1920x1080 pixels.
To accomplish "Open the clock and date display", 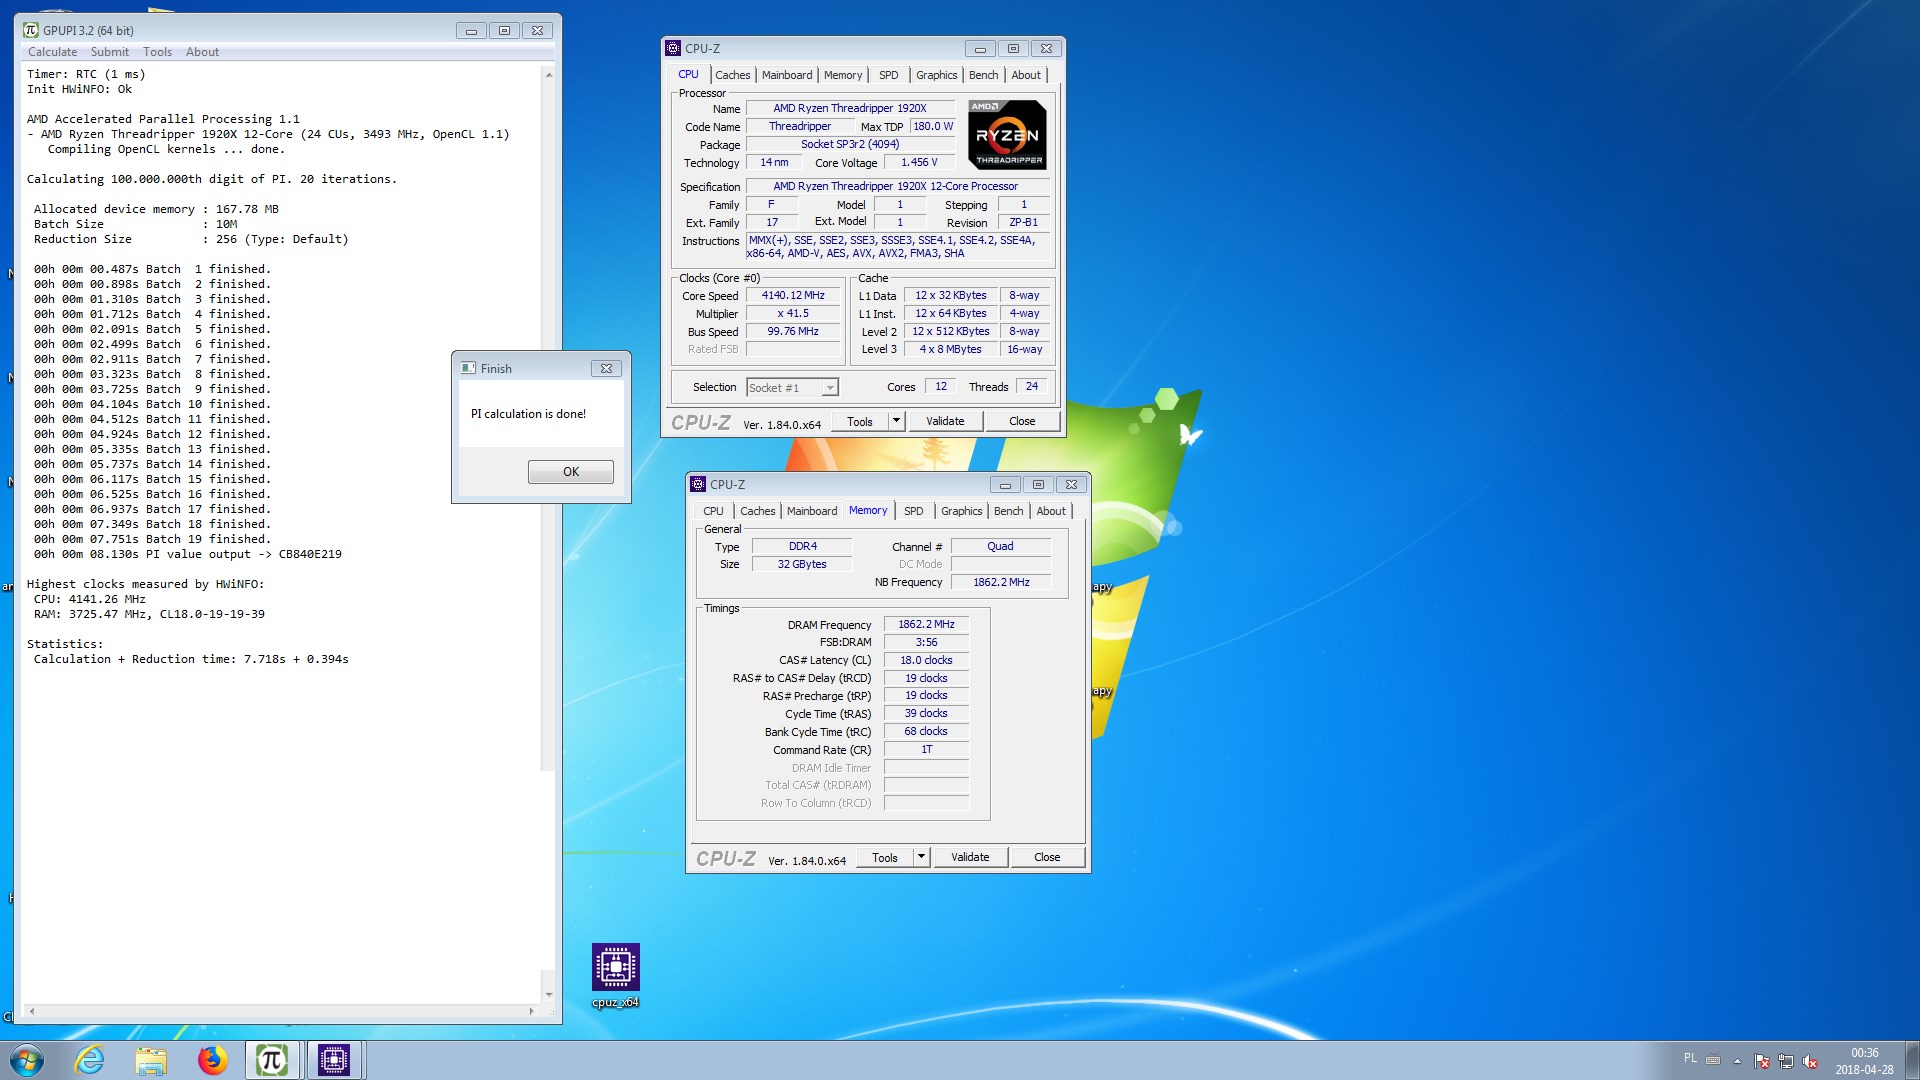I will (x=1864, y=1061).
